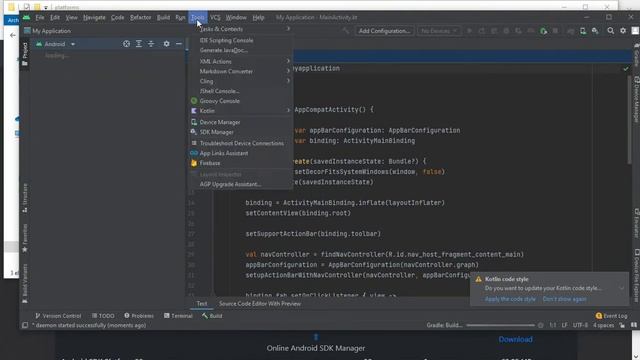Switch to Source Code Editor With Preview tab

point(260,304)
